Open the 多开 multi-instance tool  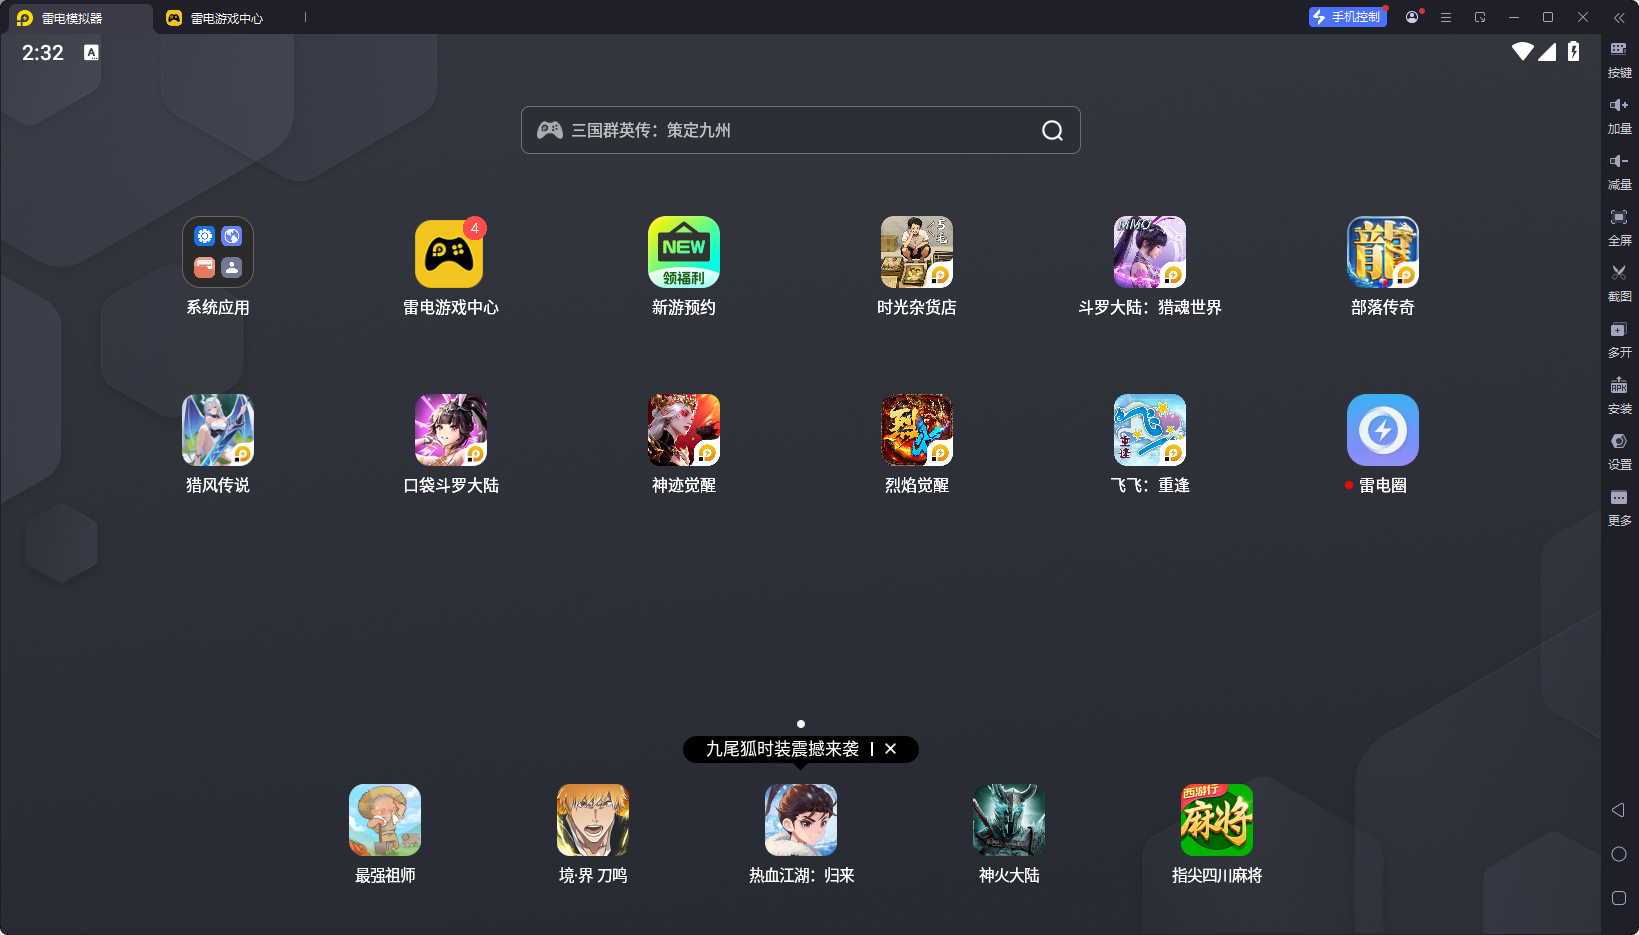(1619, 339)
